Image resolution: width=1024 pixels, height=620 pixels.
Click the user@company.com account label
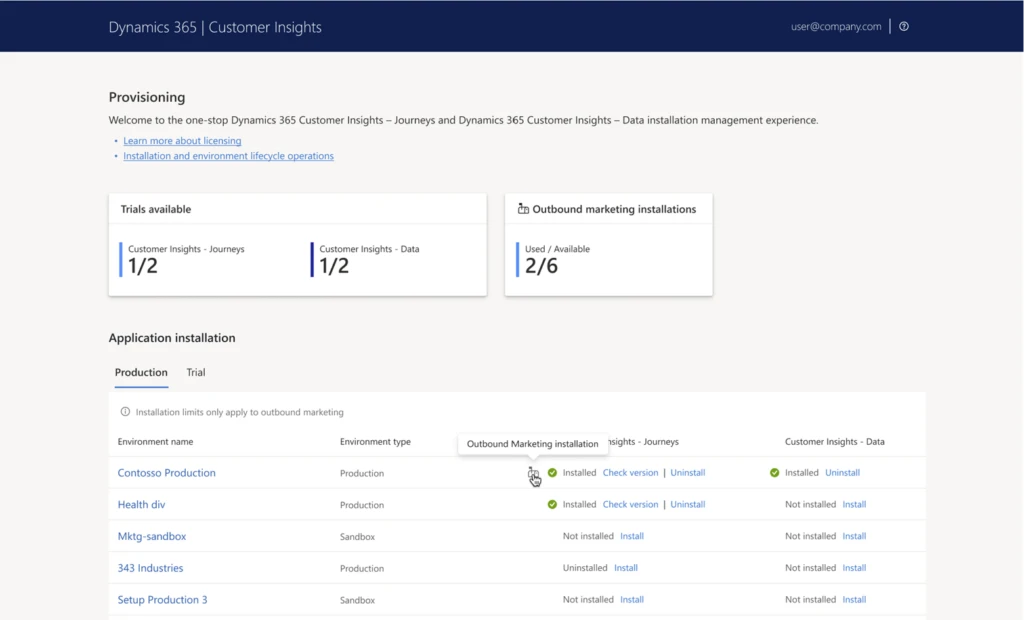tap(836, 27)
